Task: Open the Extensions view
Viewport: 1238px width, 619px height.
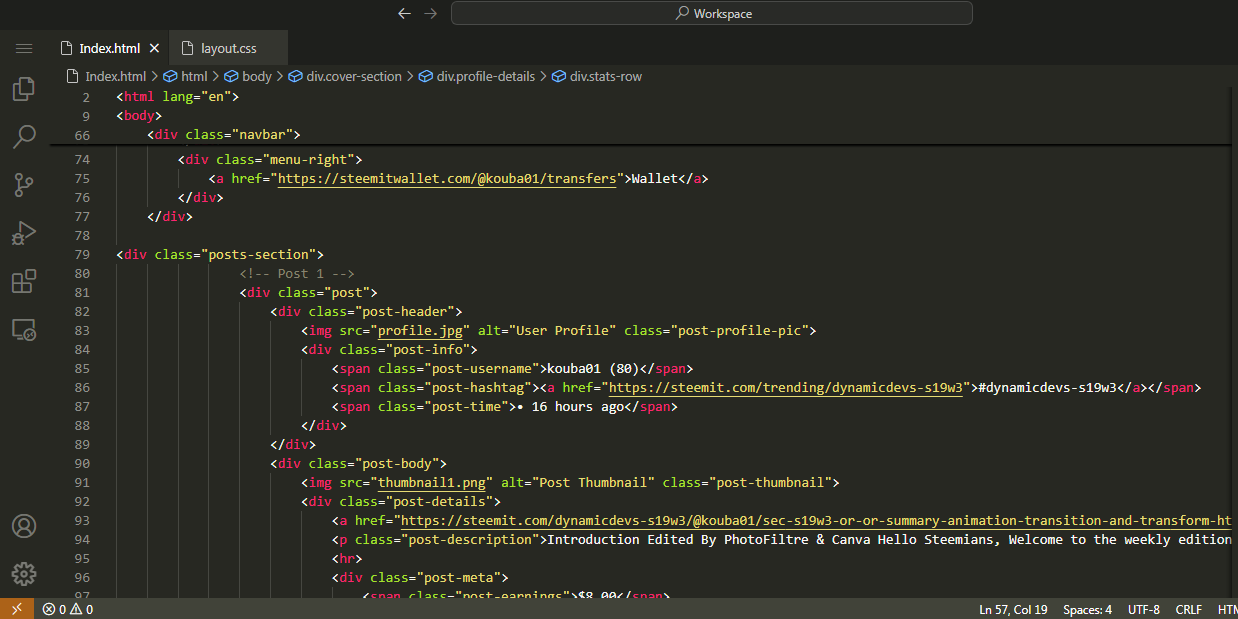Action: [x=24, y=281]
